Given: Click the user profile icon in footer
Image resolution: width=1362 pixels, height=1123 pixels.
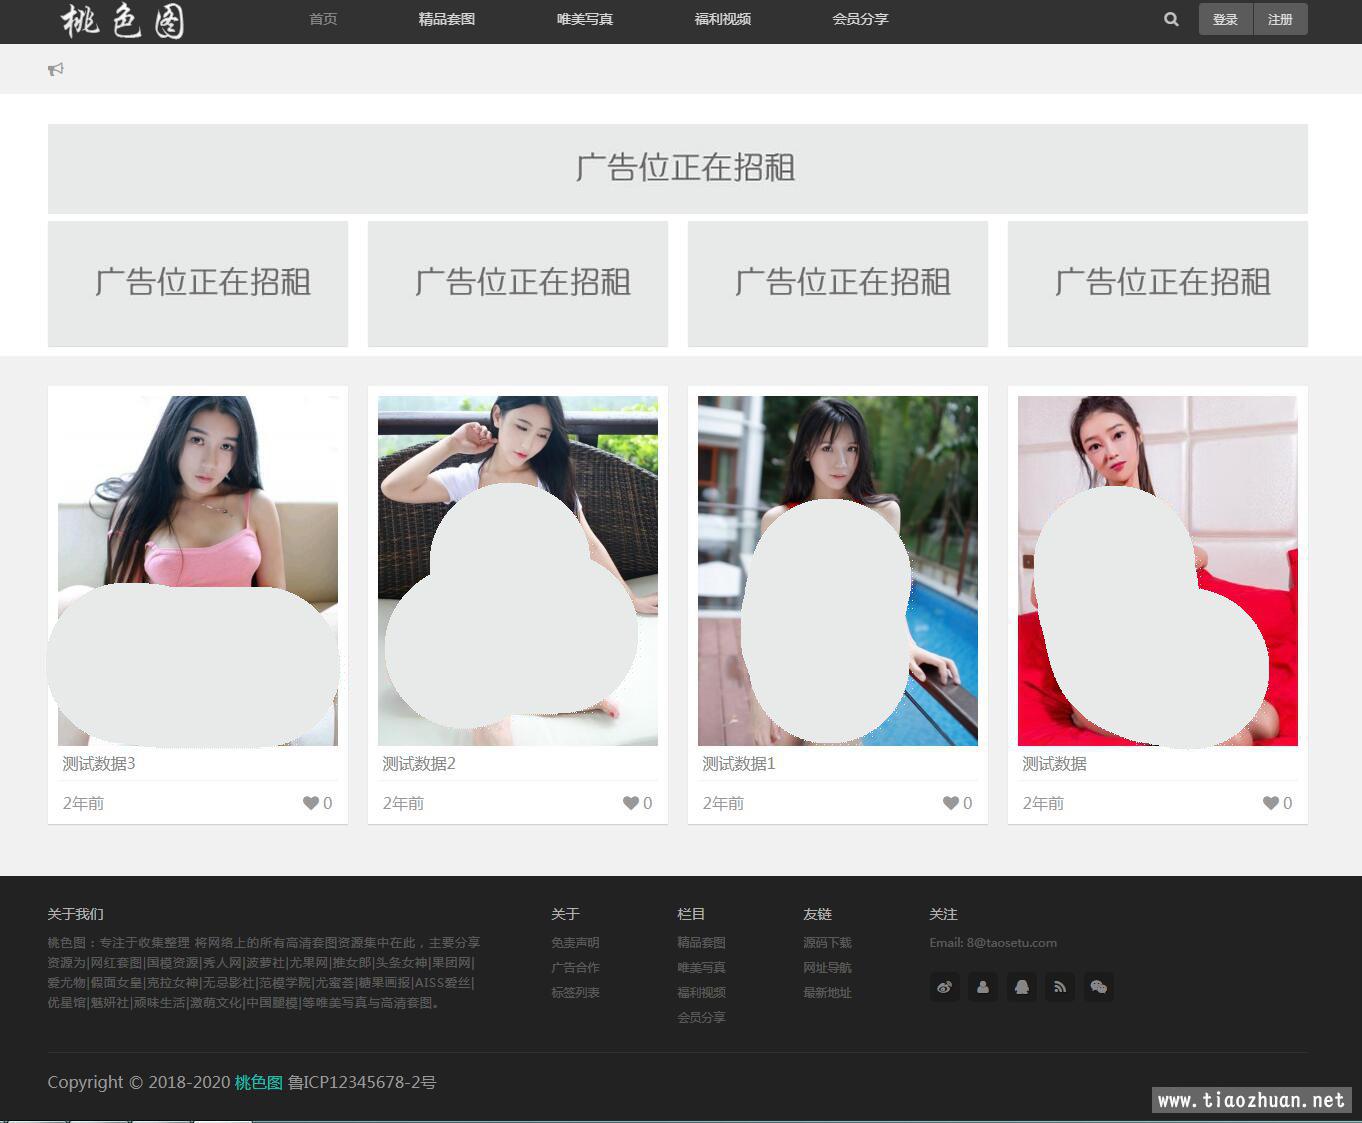Looking at the screenshot, I should (x=983, y=987).
